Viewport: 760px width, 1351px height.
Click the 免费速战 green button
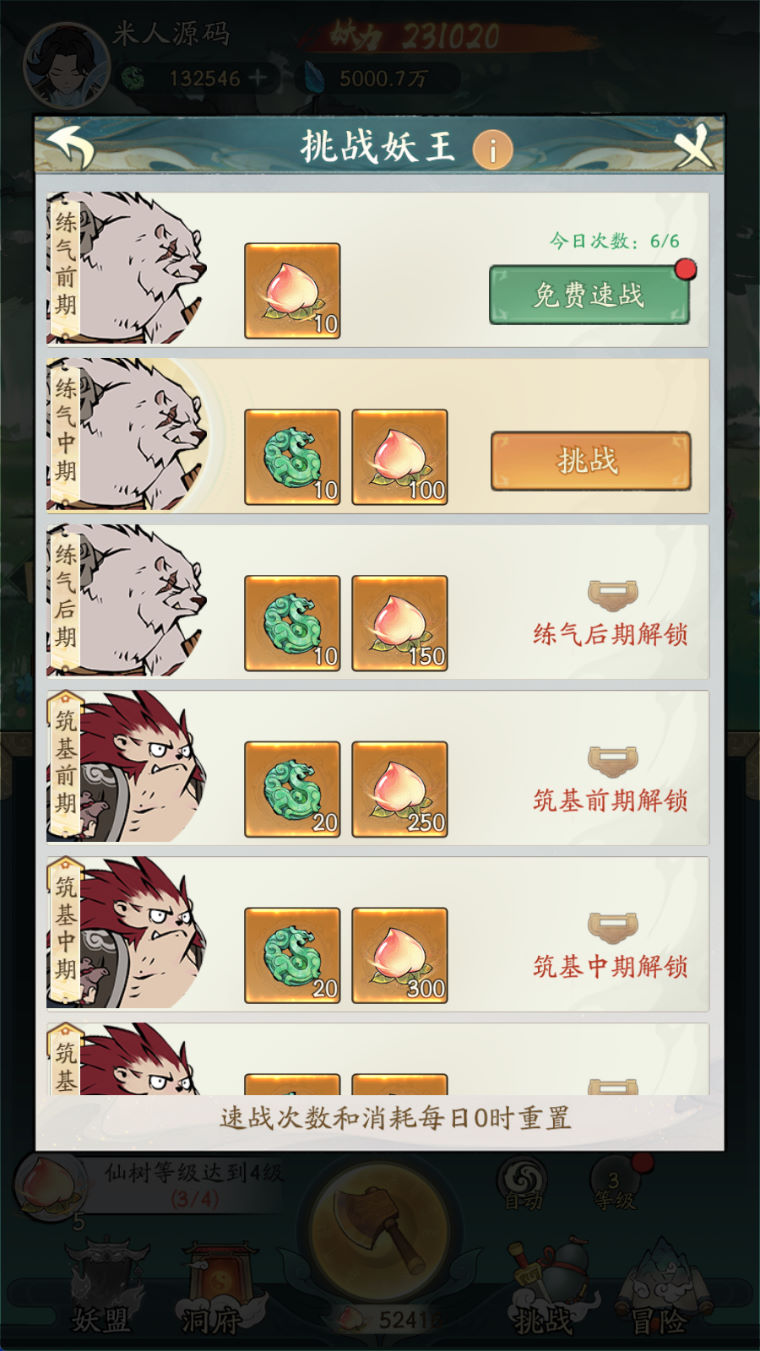589,294
